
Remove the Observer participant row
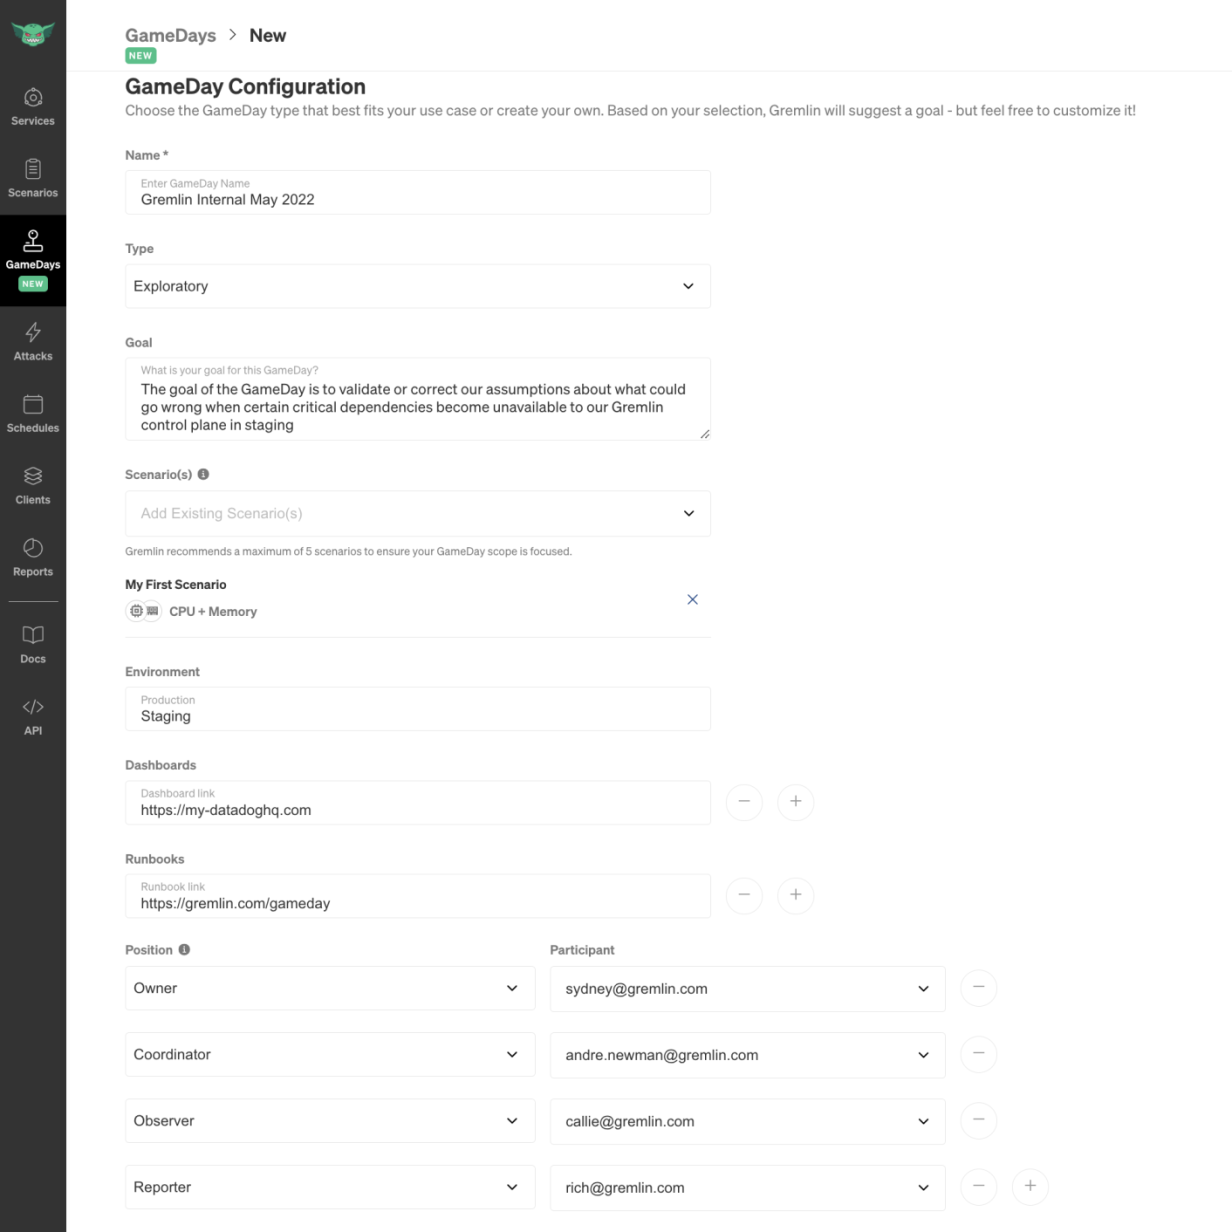pos(979,1120)
